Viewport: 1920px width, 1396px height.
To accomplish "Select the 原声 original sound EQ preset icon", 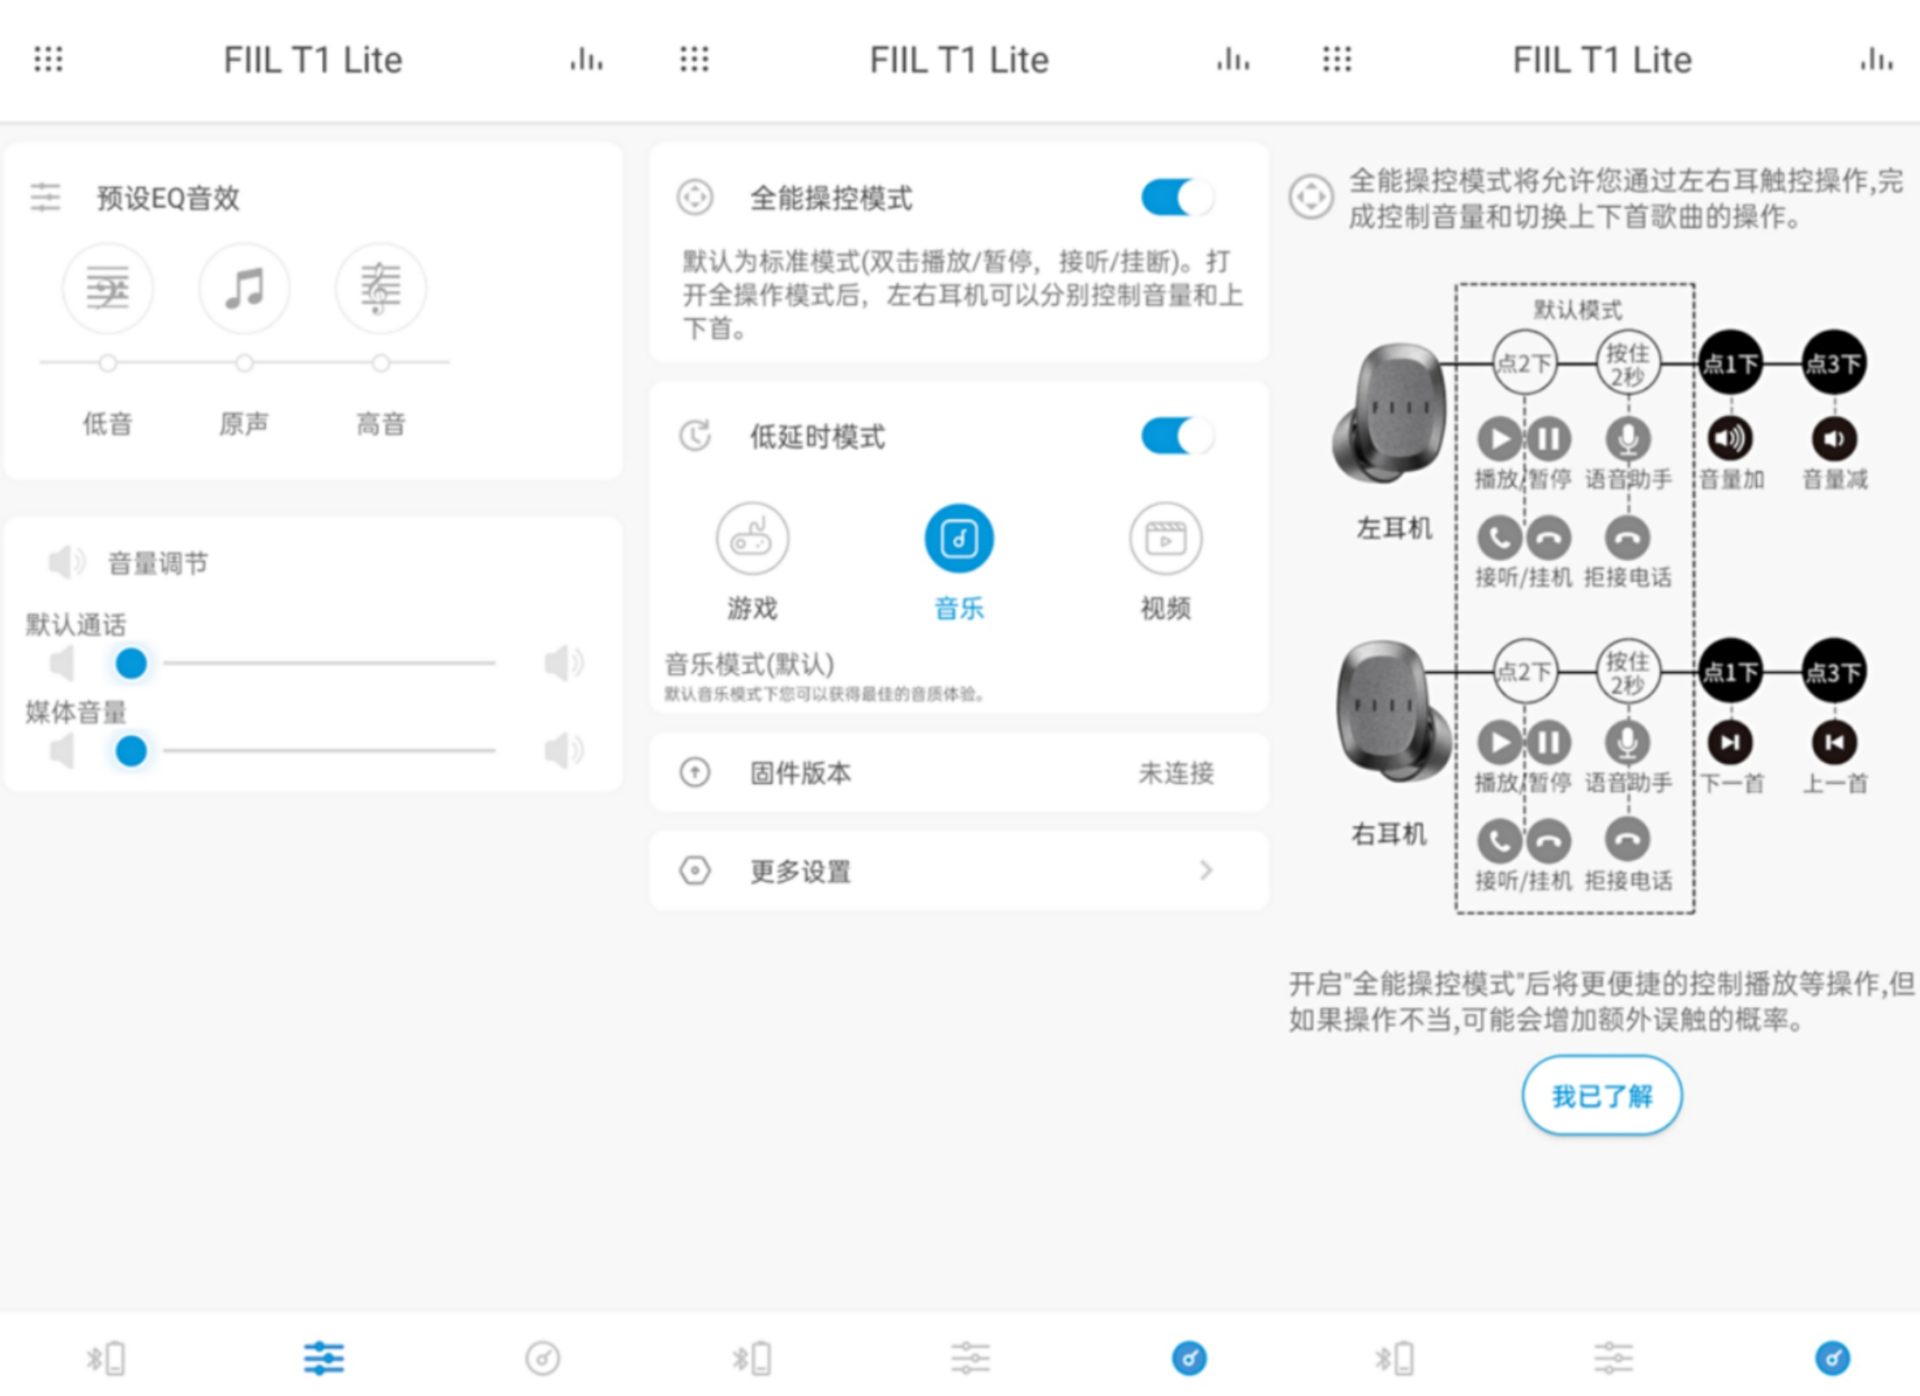I will click(x=244, y=289).
